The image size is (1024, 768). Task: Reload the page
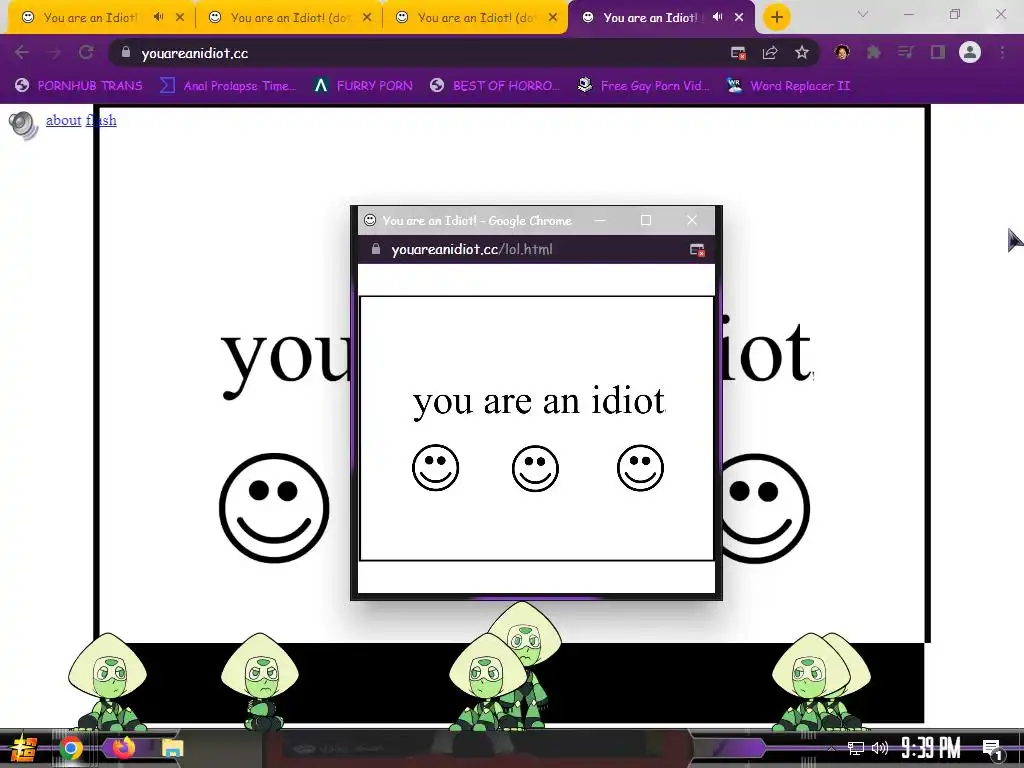(x=86, y=52)
